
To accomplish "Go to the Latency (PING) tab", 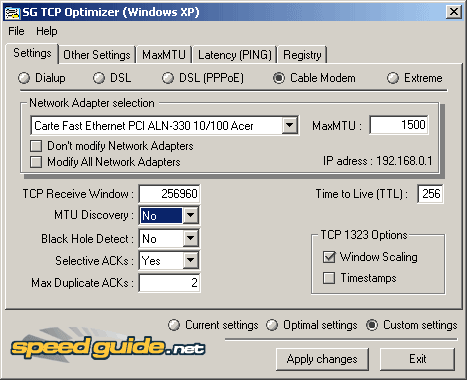I will pyautogui.click(x=235, y=55).
